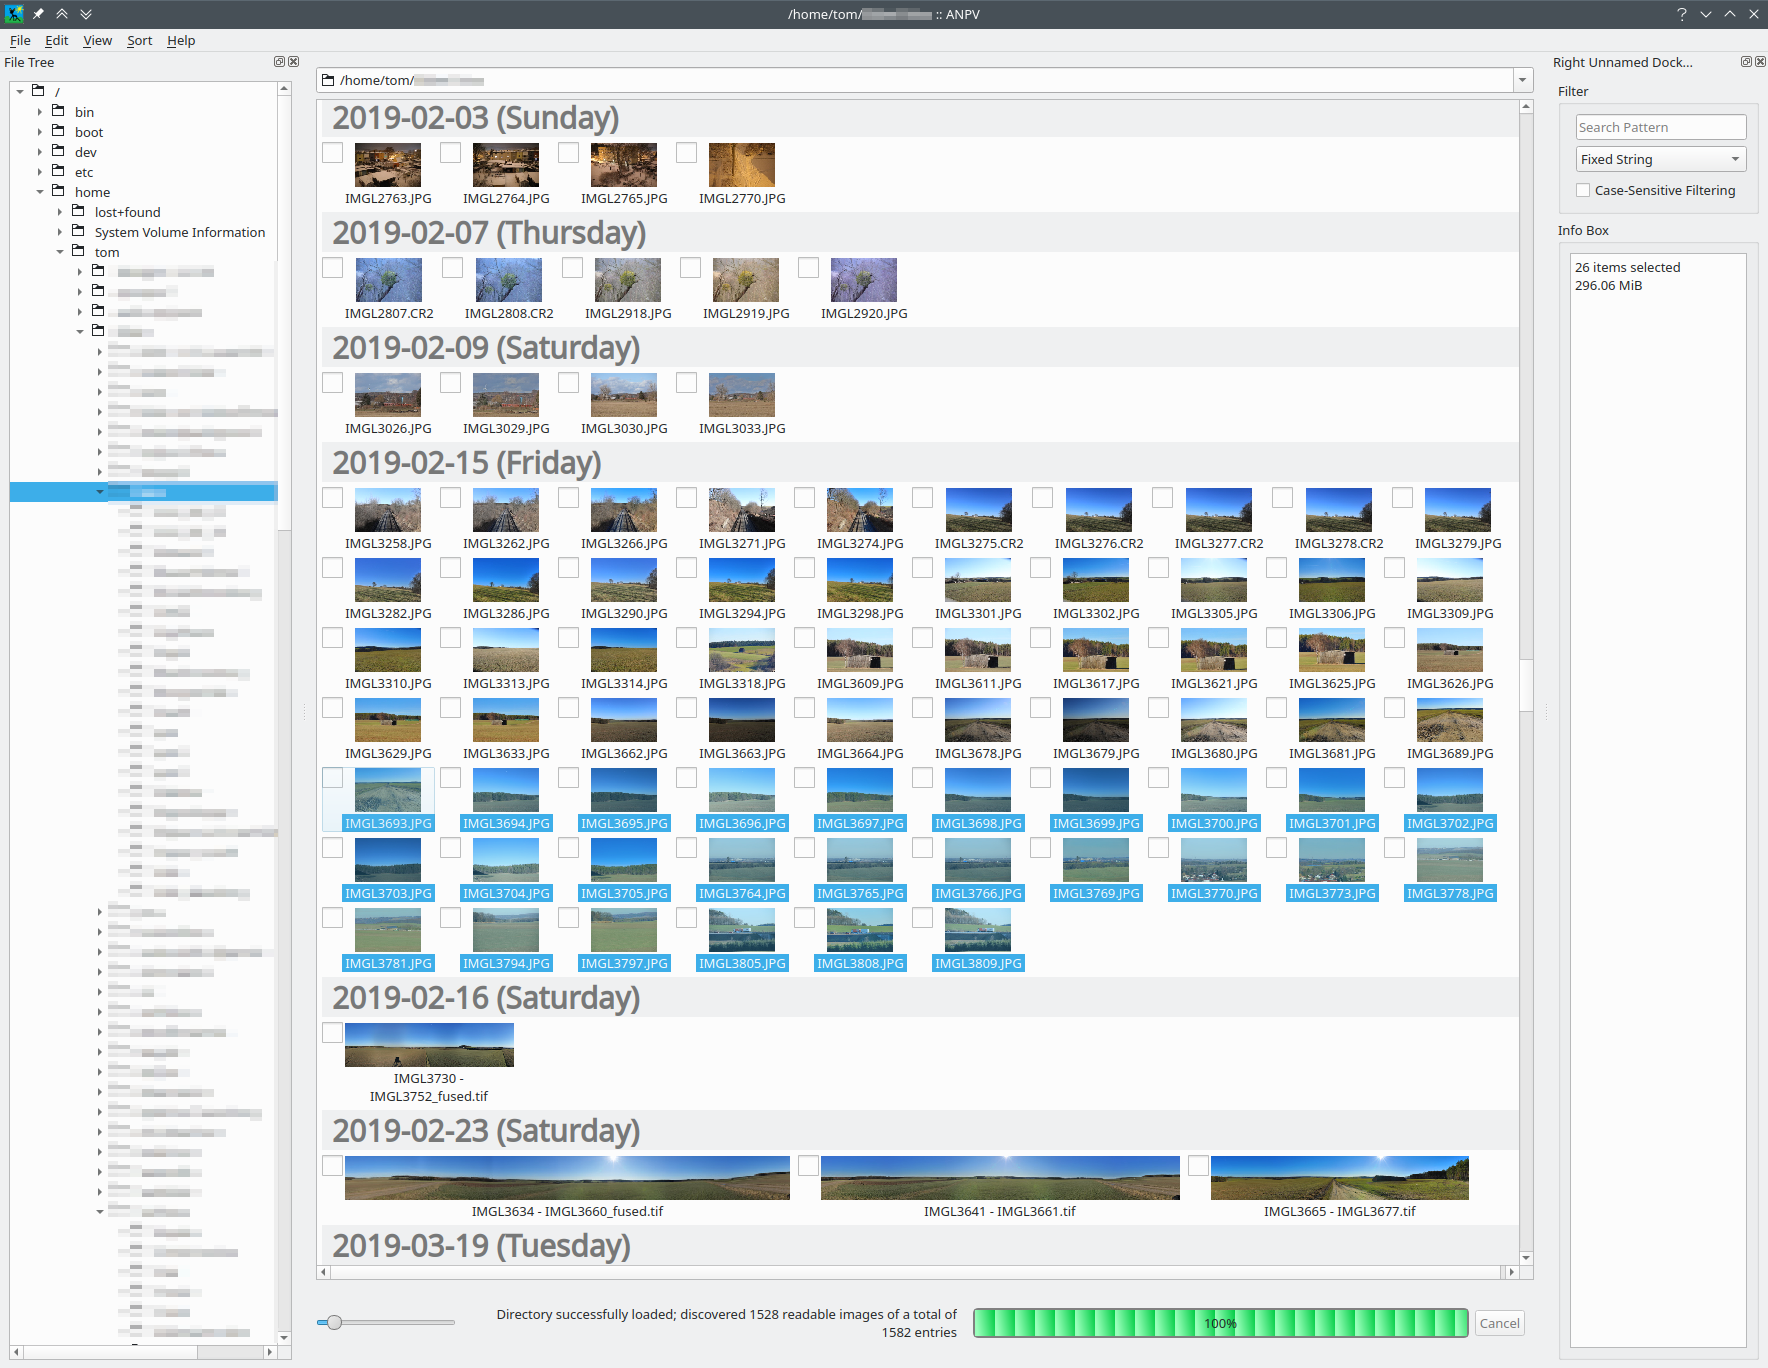Adjust the thumbnail size slider handle

tap(335, 1322)
